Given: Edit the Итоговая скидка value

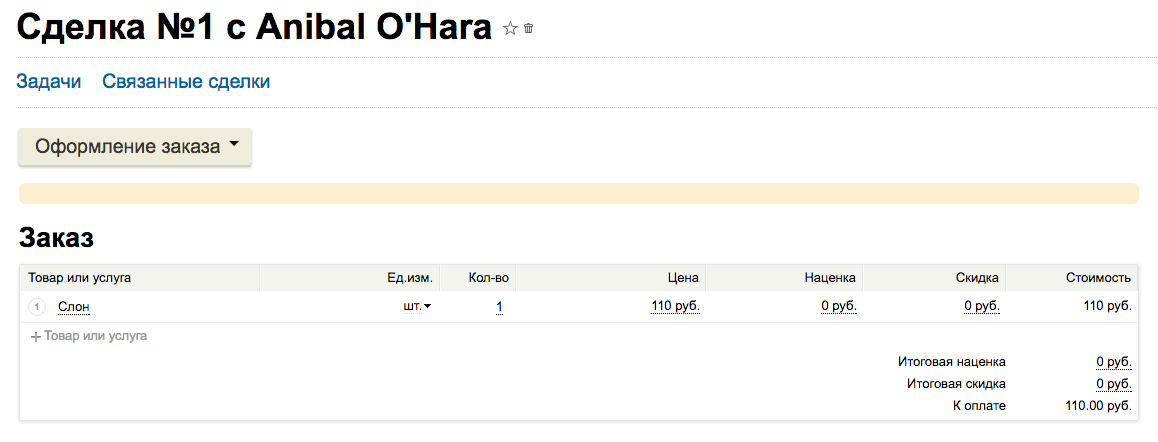Looking at the screenshot, I should point(1113,384).
